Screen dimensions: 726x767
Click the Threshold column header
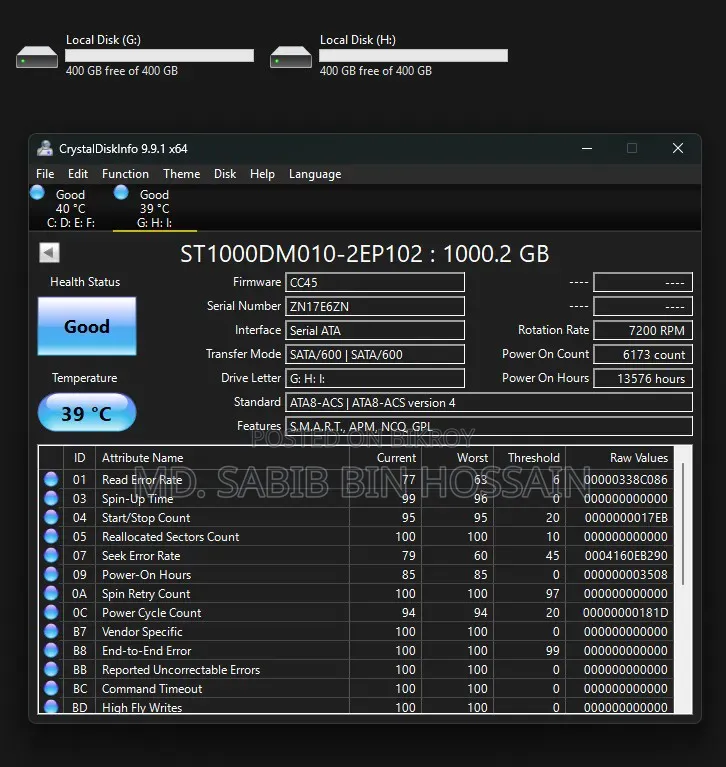click(x=529, y=458)
